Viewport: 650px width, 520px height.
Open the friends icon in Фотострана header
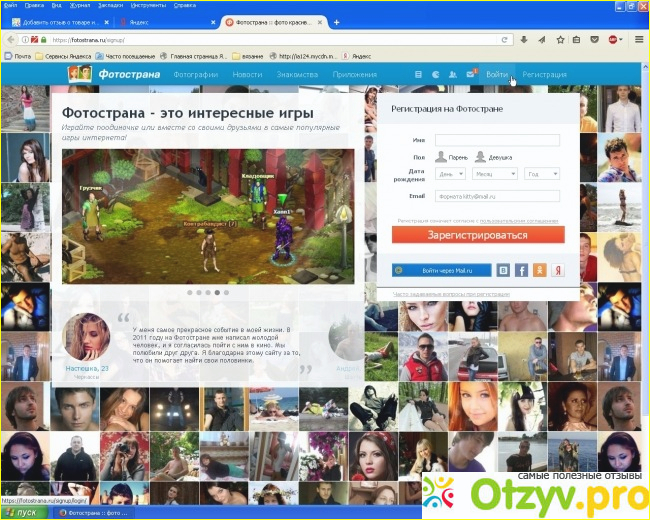click(x=453, y=75)
